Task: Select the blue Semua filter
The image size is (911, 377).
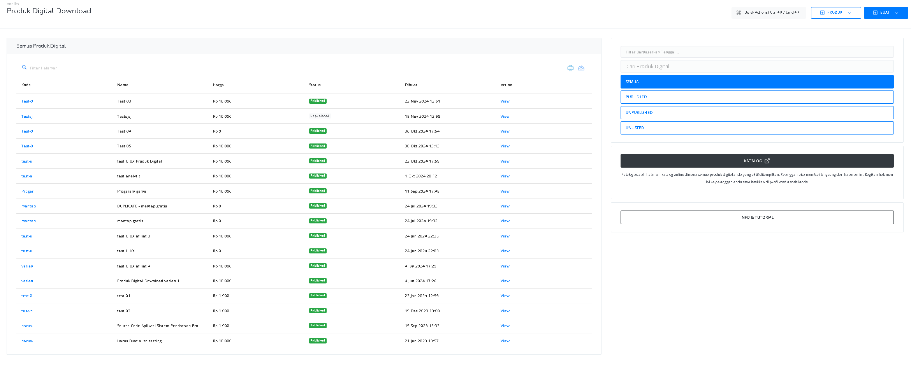Action: [756, 81]
